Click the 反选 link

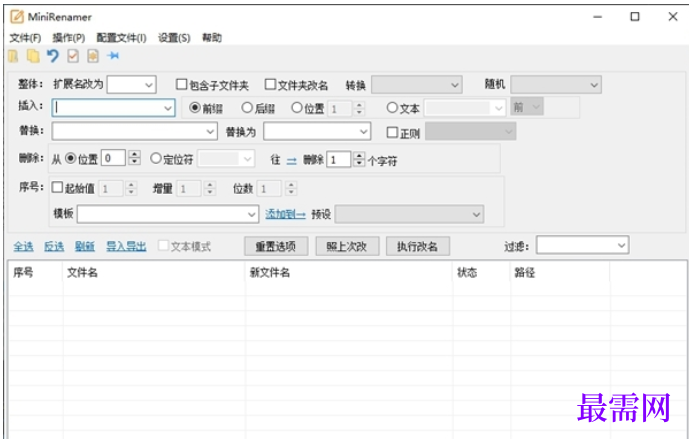coord(54,247)
